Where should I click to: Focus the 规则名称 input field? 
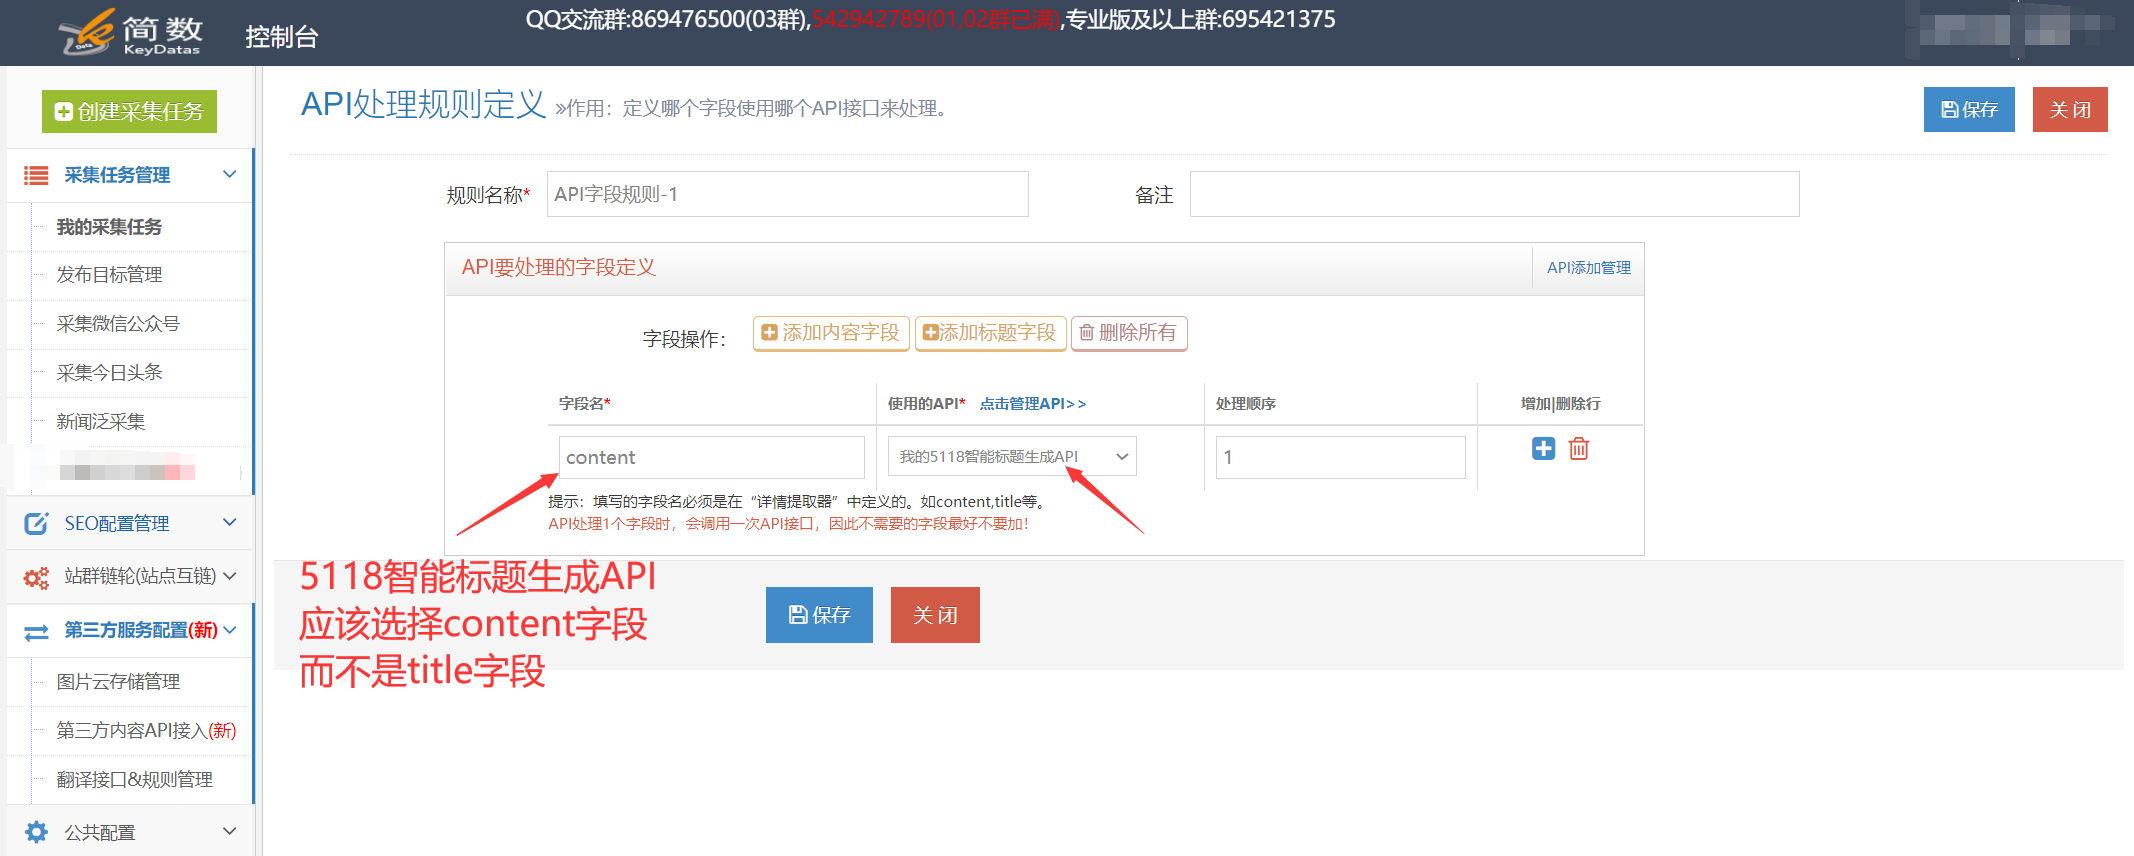pyautogui.click(x=788, y=194)
